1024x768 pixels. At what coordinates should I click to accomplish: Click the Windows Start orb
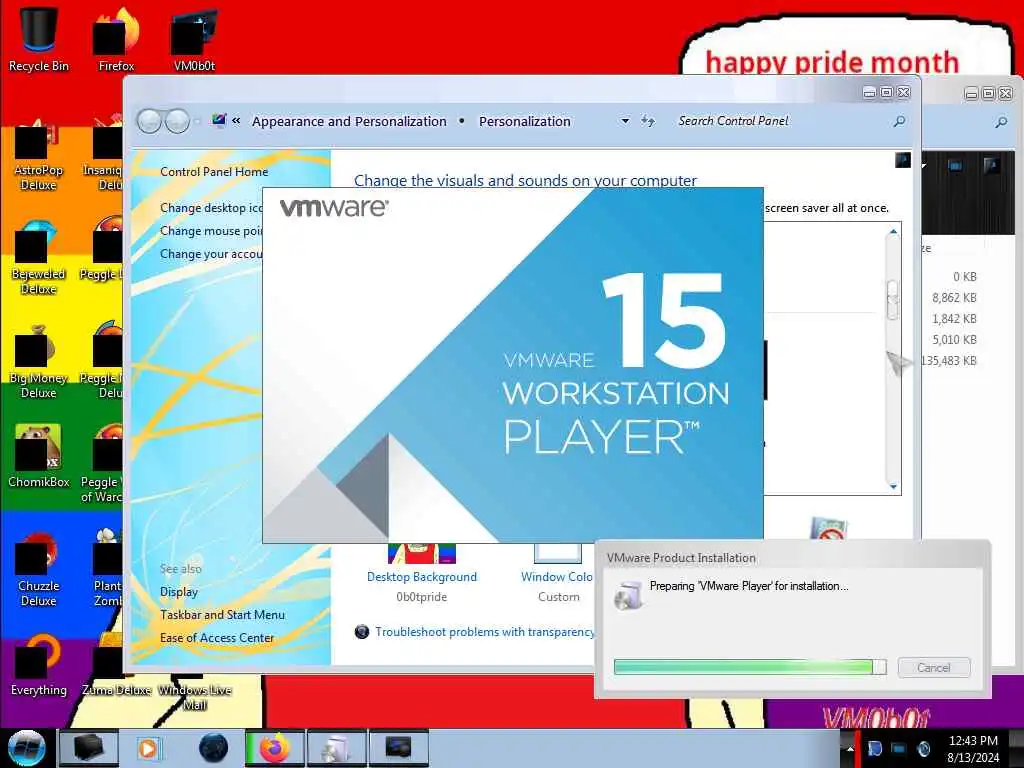pyautogui.click(x=27, y=748)
